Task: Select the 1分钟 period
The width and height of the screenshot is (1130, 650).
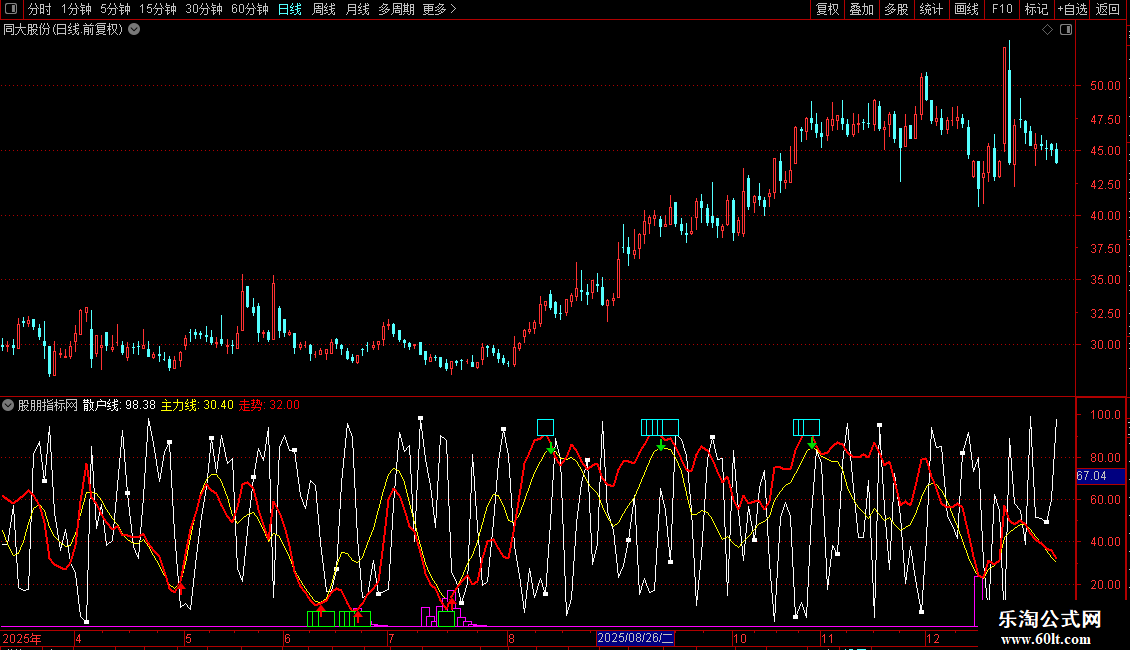Action: [76, 9]
